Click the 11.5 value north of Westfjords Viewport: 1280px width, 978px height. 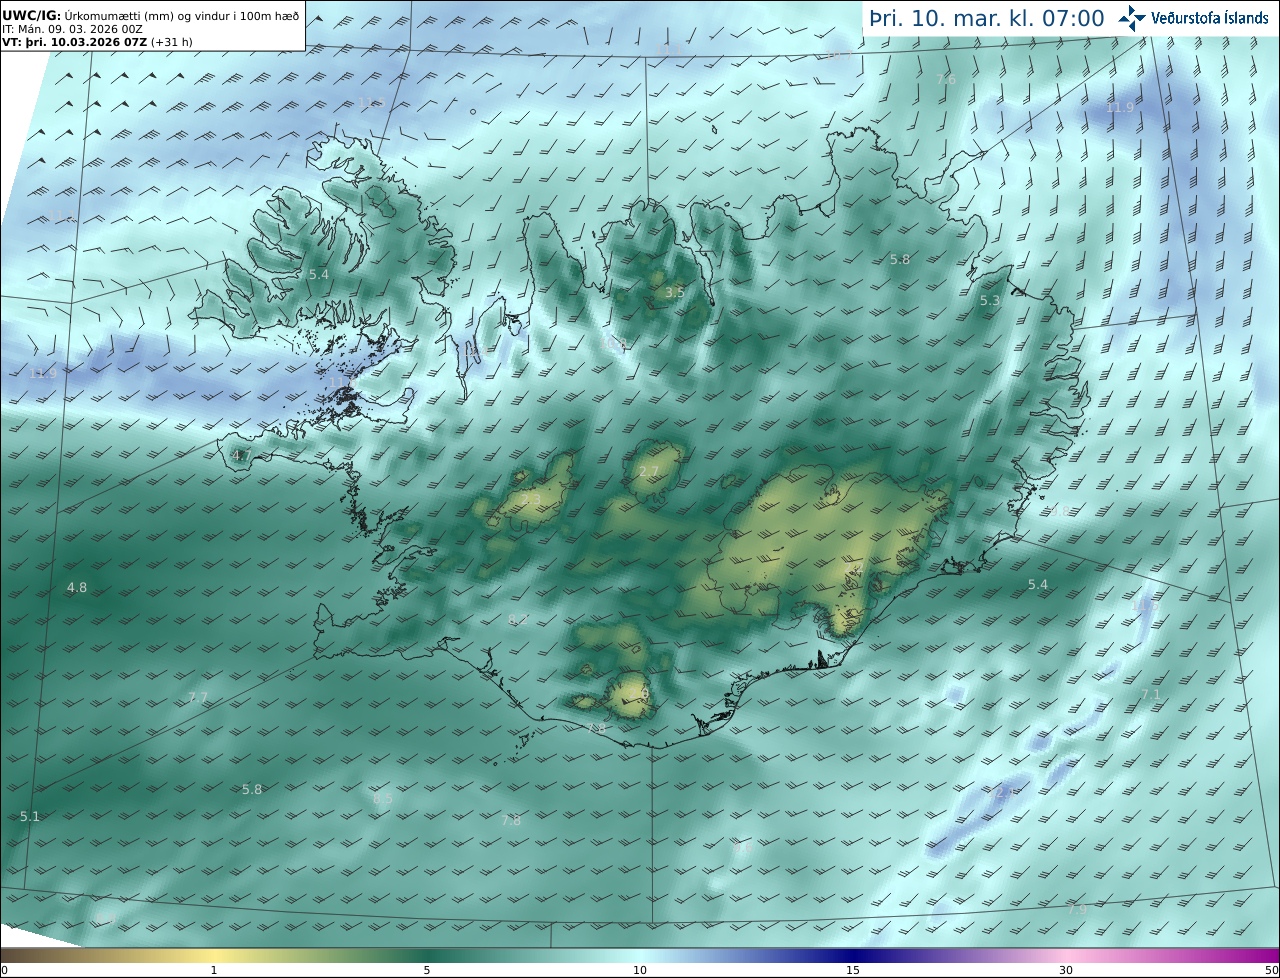371,103
